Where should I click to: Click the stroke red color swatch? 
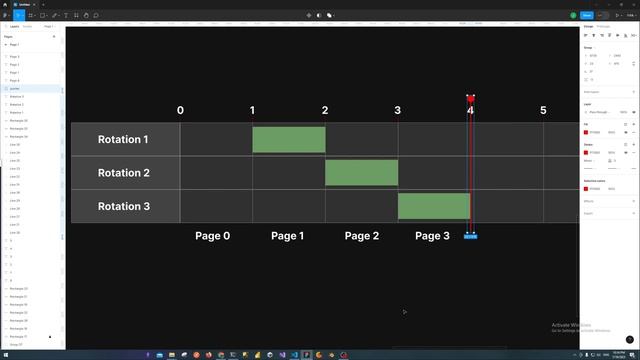[586, 153]
